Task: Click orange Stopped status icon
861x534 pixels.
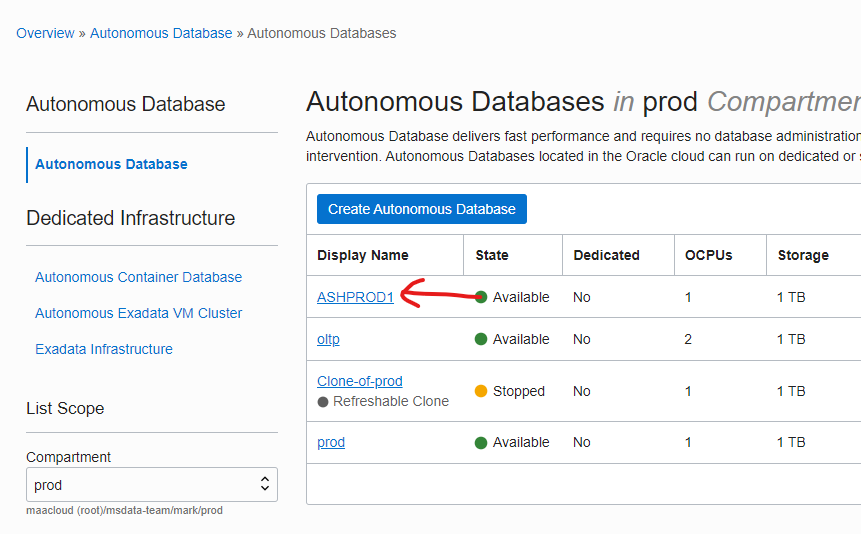Action: tap(481, 391)
